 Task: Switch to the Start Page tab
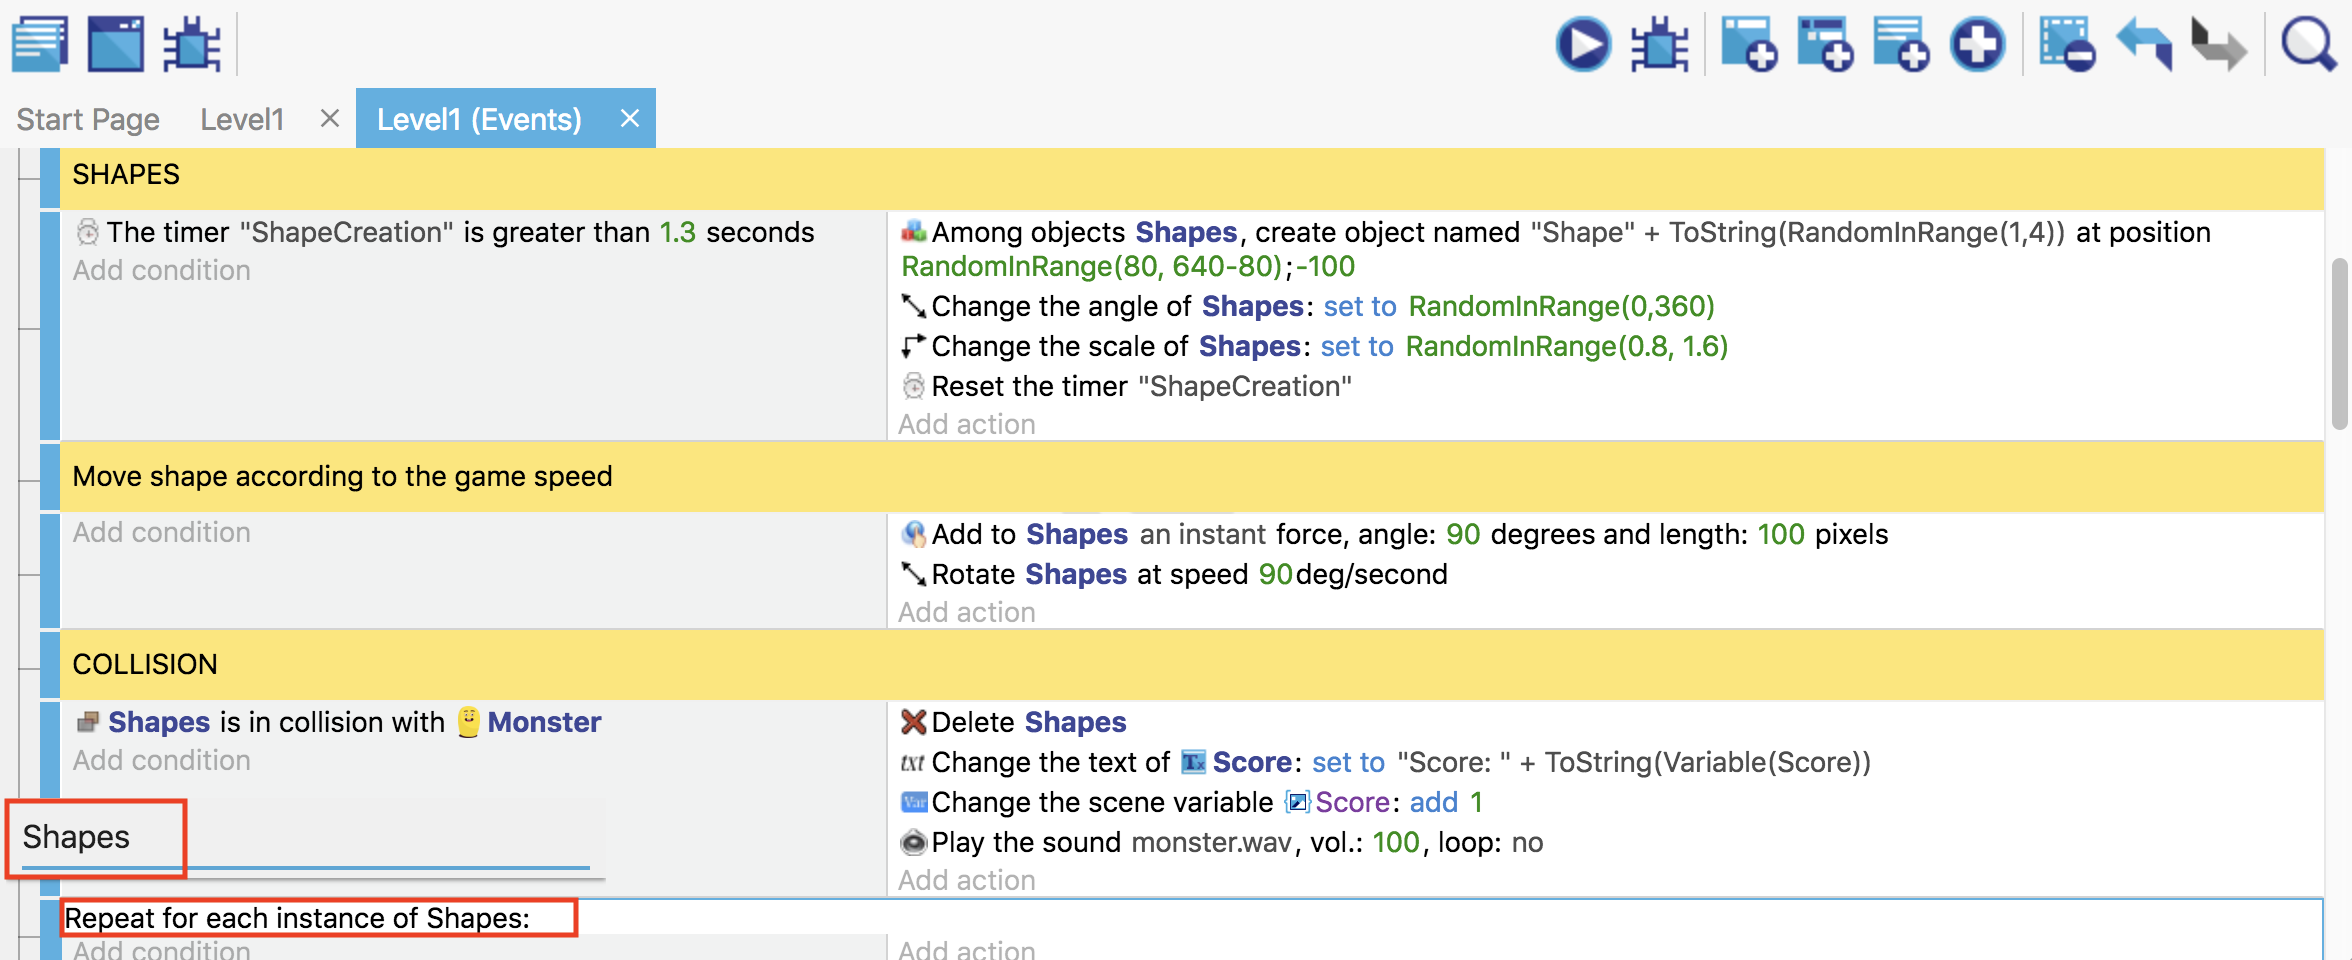coord(88,119)
